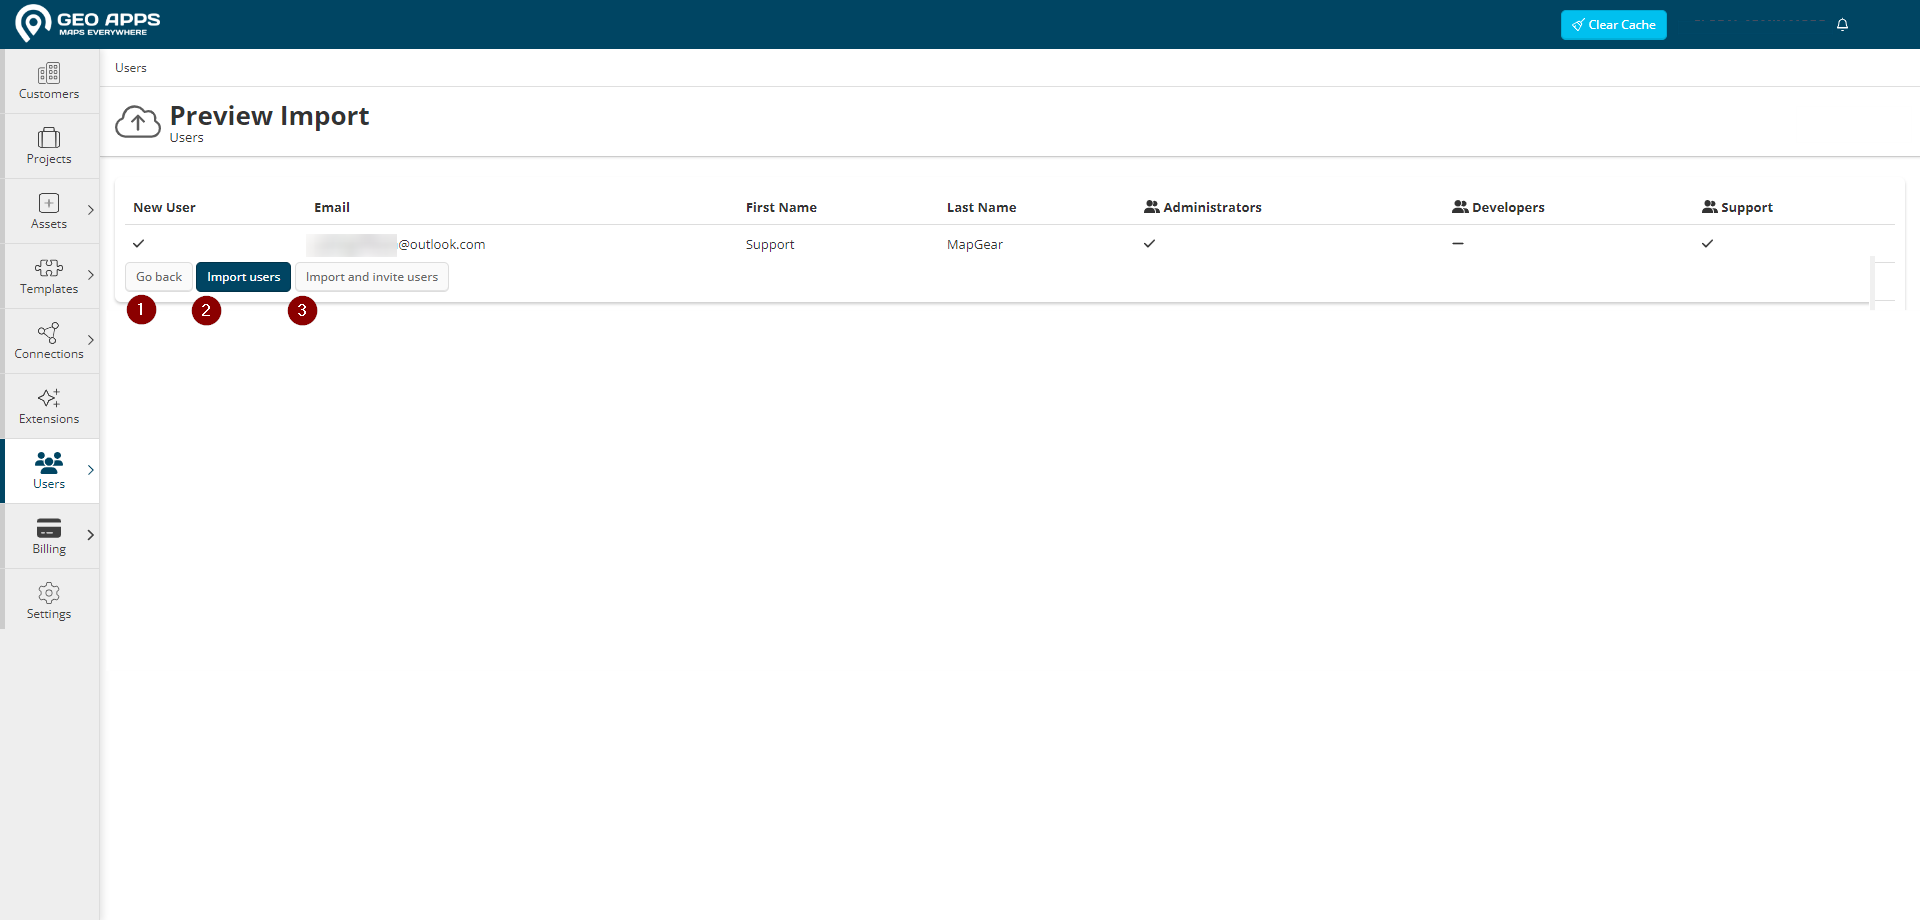Click the Clear Cache button
Viewport: 1920px width, 920px height.
point(1613,25)
